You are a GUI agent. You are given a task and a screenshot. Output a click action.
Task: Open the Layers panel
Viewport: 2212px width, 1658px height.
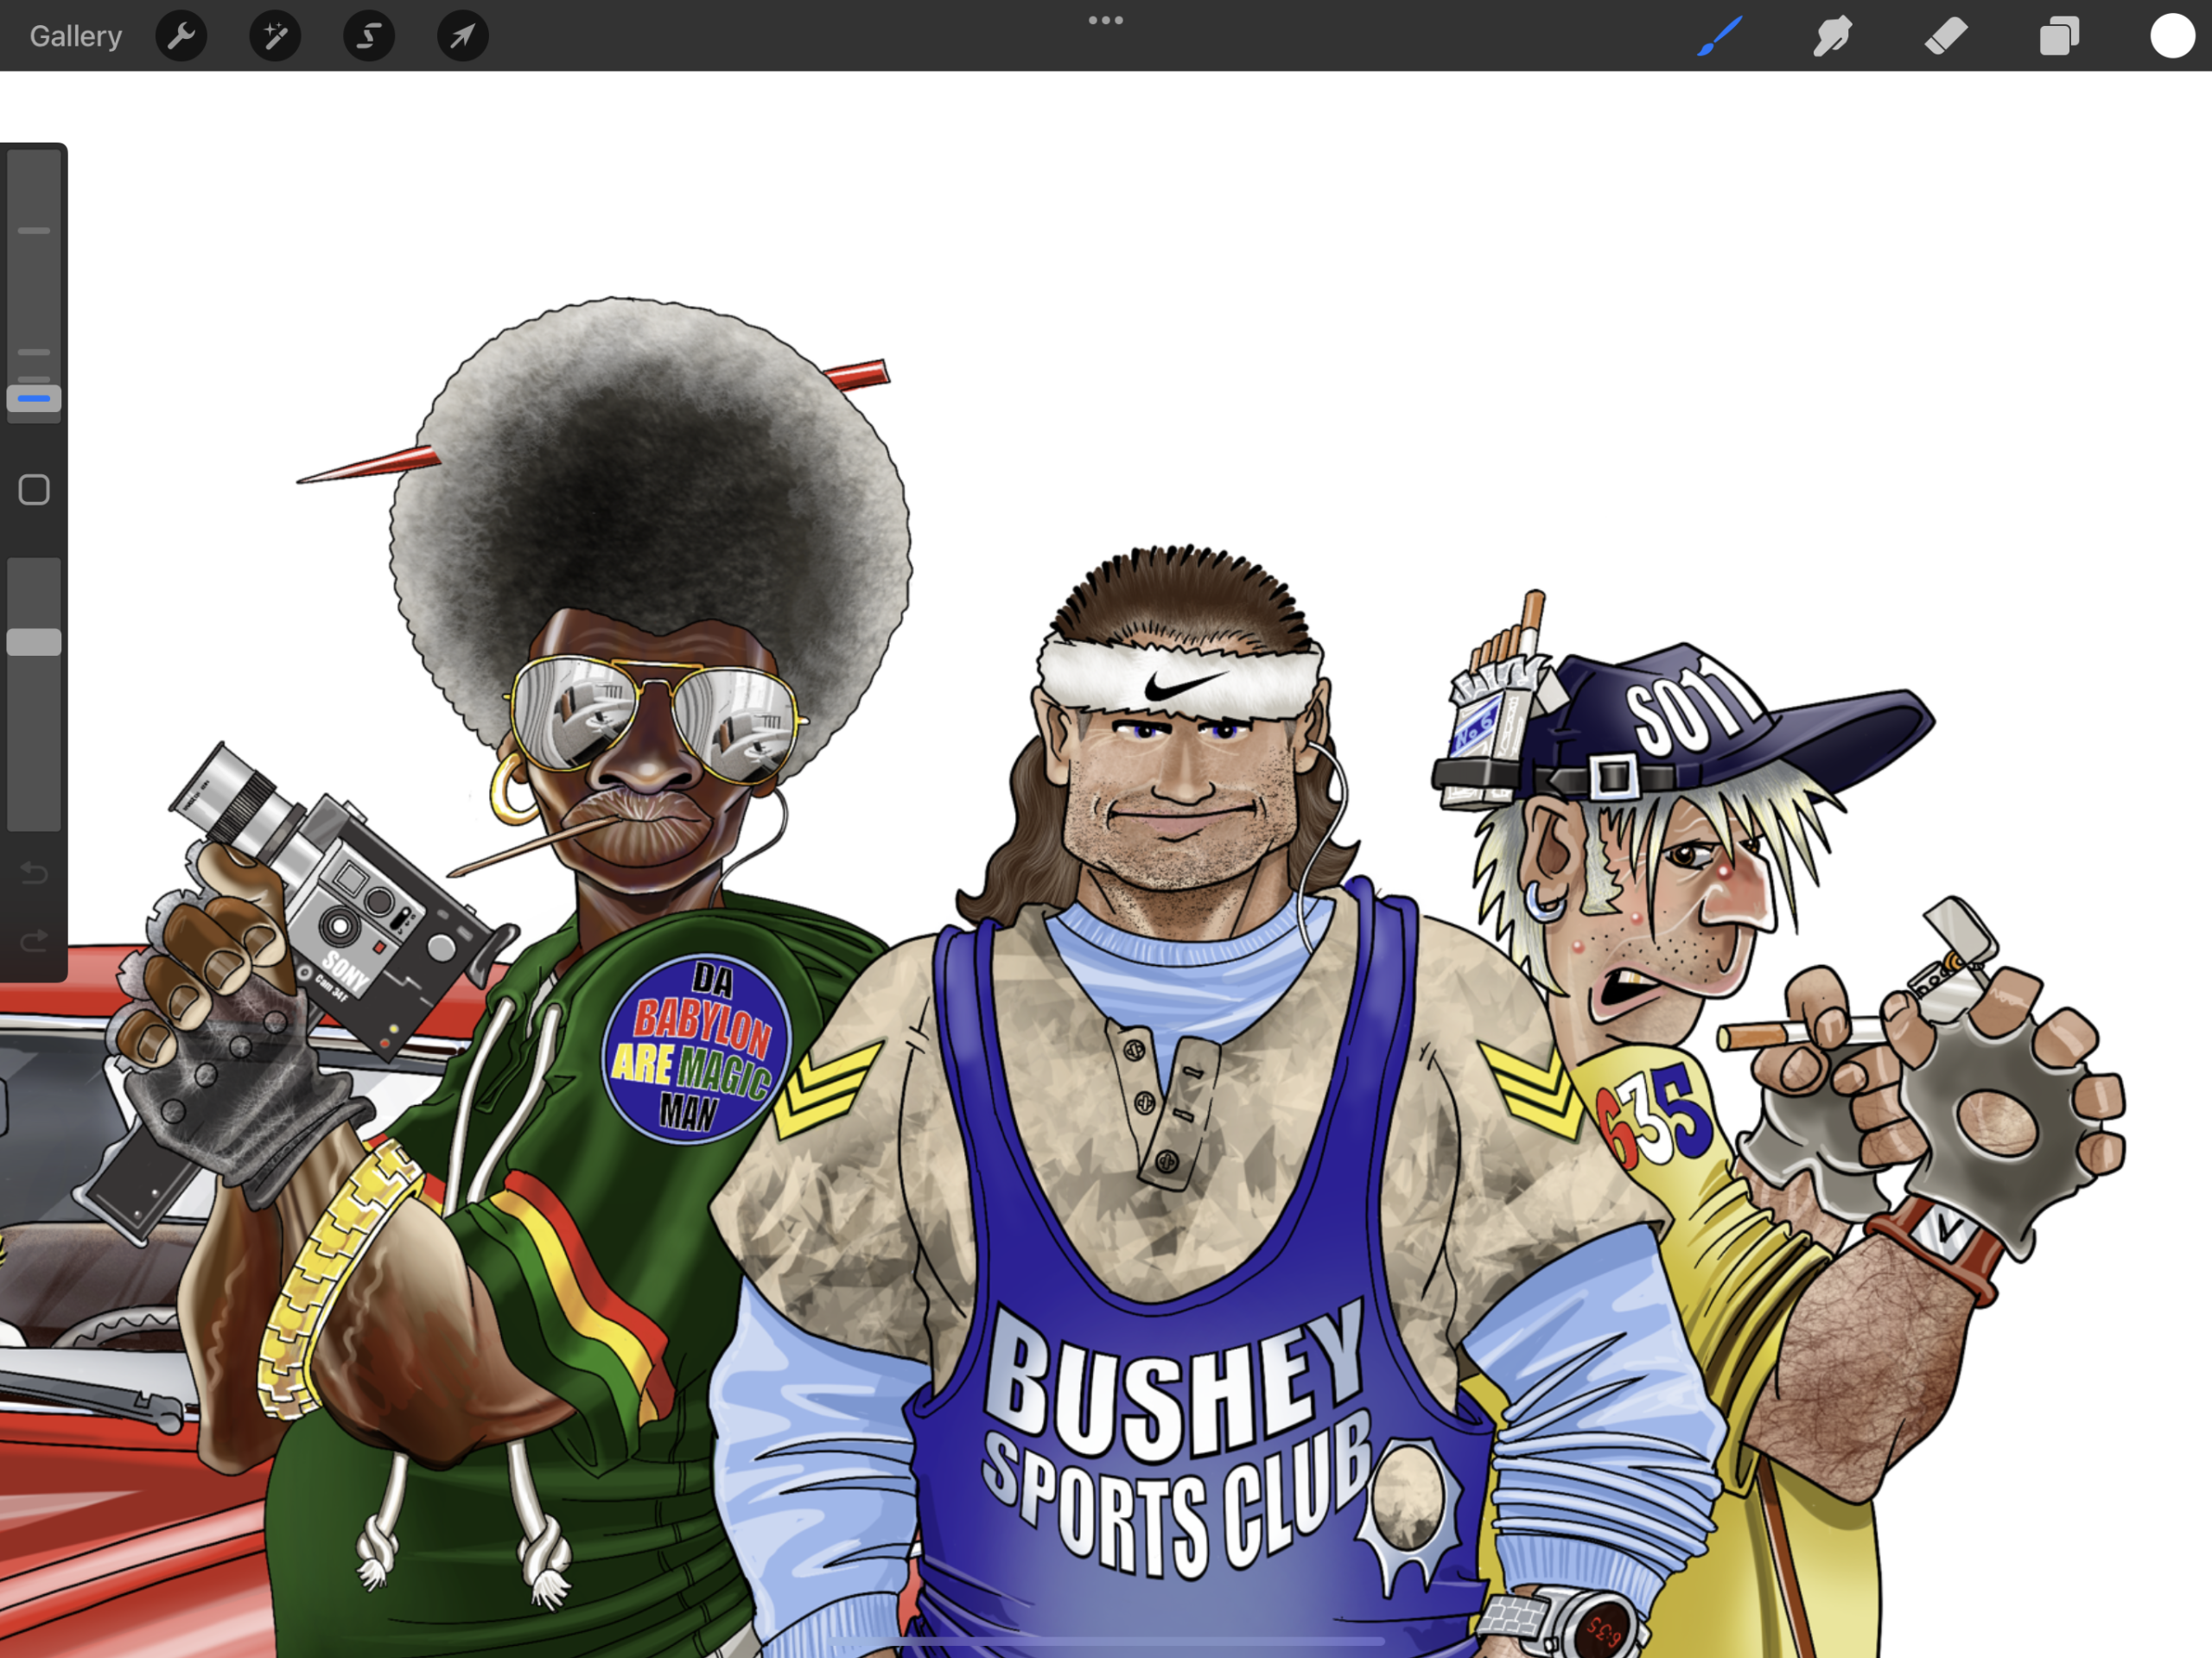coord(2059,36)
